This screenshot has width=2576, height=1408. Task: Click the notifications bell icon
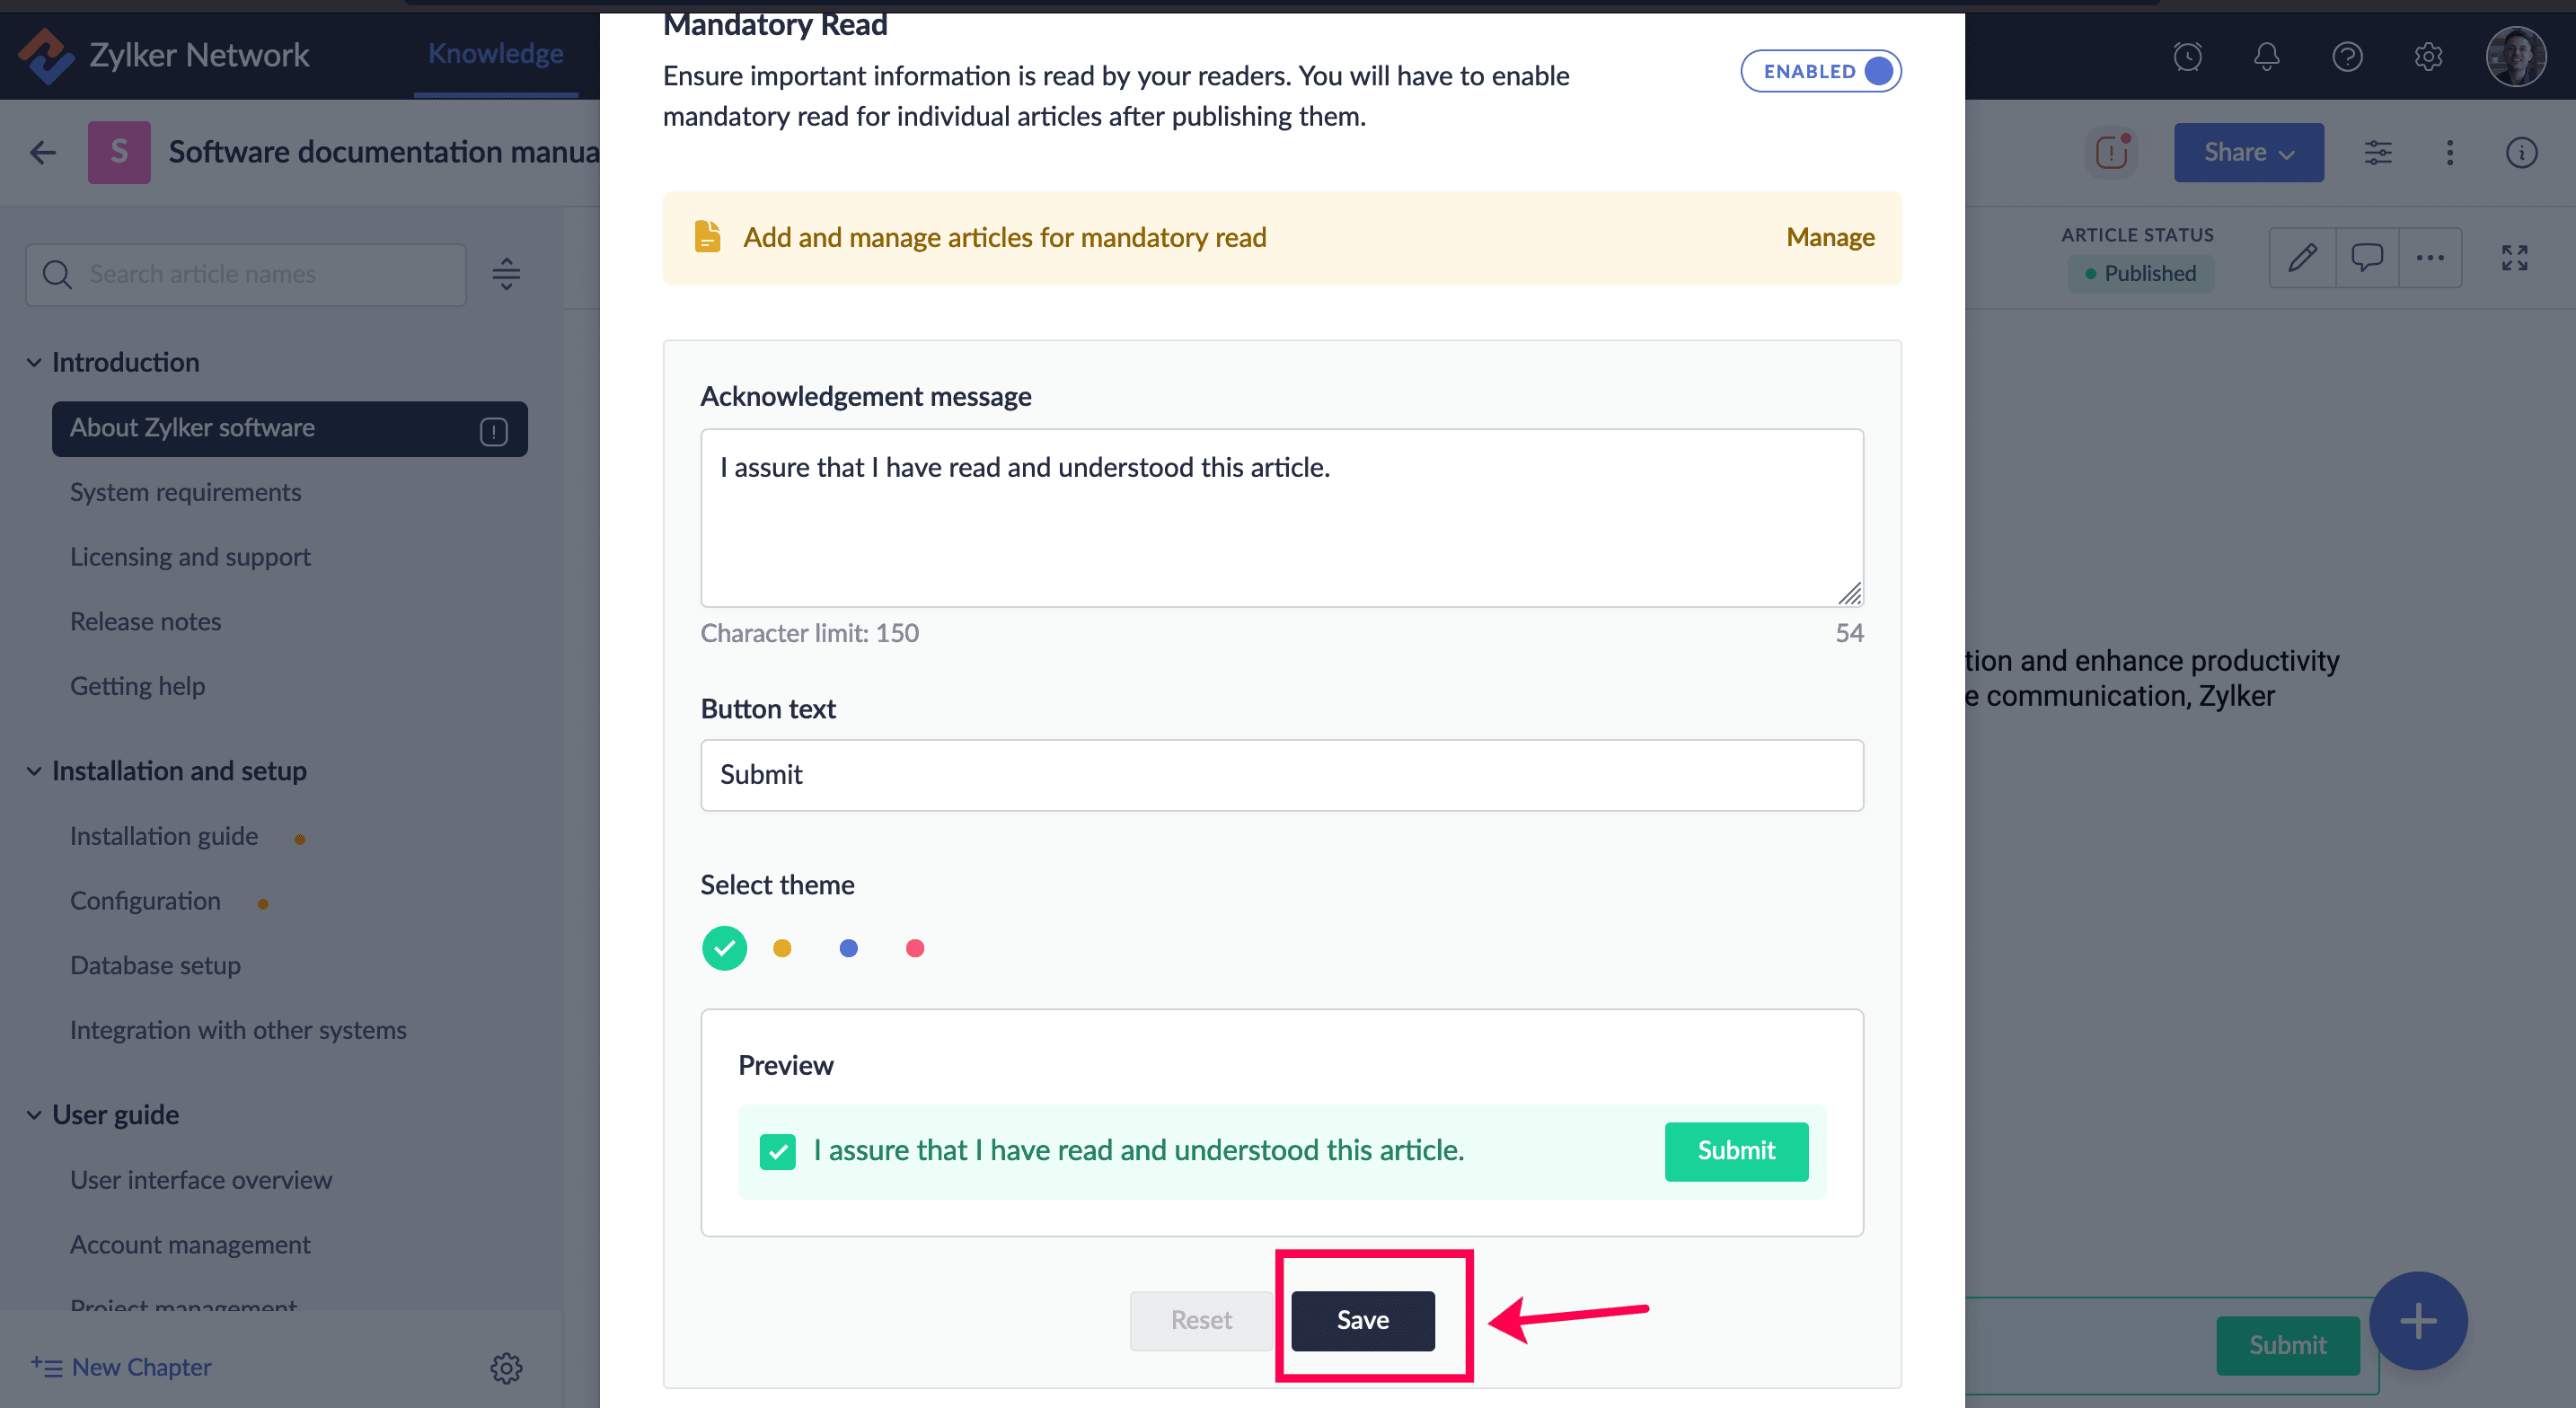(x=2266, y=56)
